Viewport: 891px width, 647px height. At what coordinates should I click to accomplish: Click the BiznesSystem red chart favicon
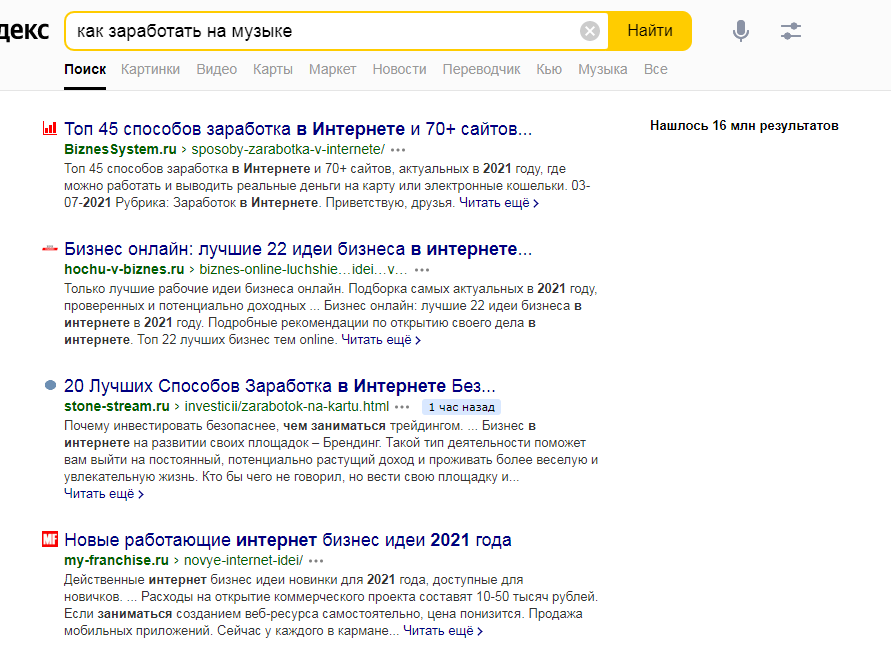pos(50,128)
